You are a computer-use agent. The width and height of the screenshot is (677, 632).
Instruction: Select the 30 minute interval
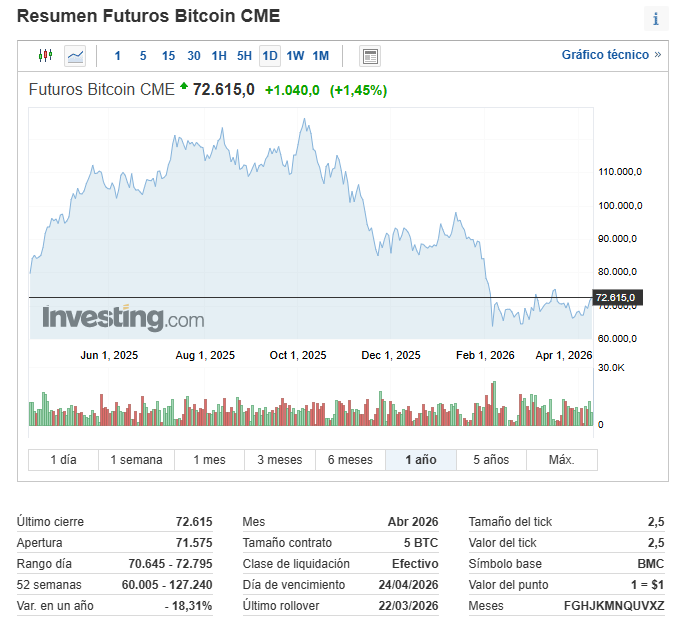click(x=194, y=56)
